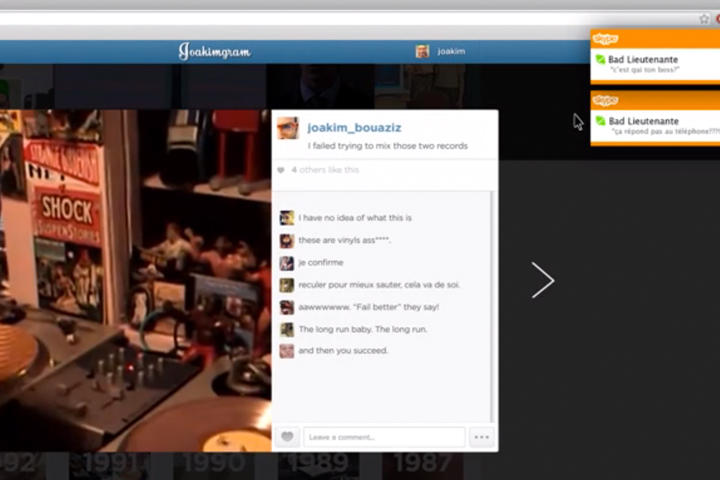
Task: Open Skype notification 'c'est qui ton boss?'
Action: pyautogui.click(x=655, y=65)
